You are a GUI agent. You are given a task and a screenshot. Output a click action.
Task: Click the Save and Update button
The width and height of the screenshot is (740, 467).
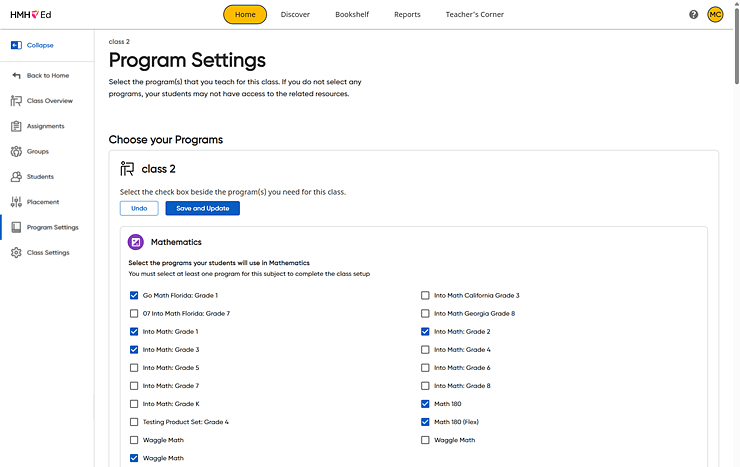click(x=202, y=208)
